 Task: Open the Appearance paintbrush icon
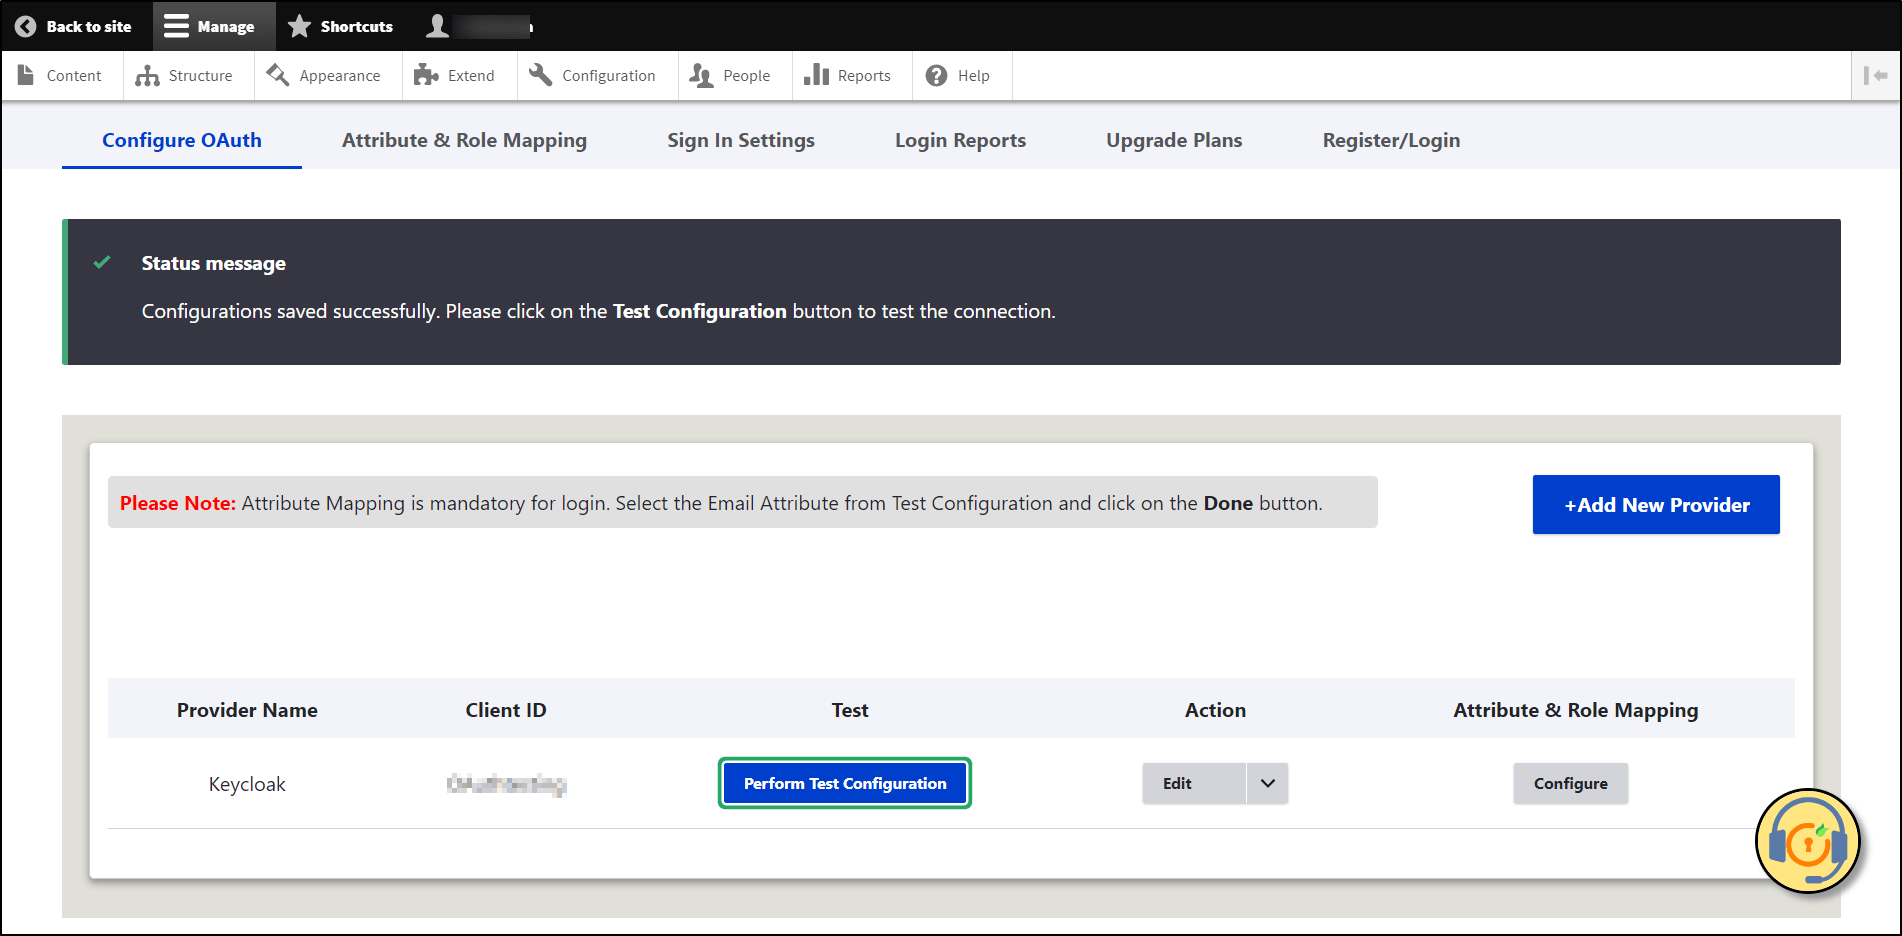pyautogui.click(x=277, y=75)
